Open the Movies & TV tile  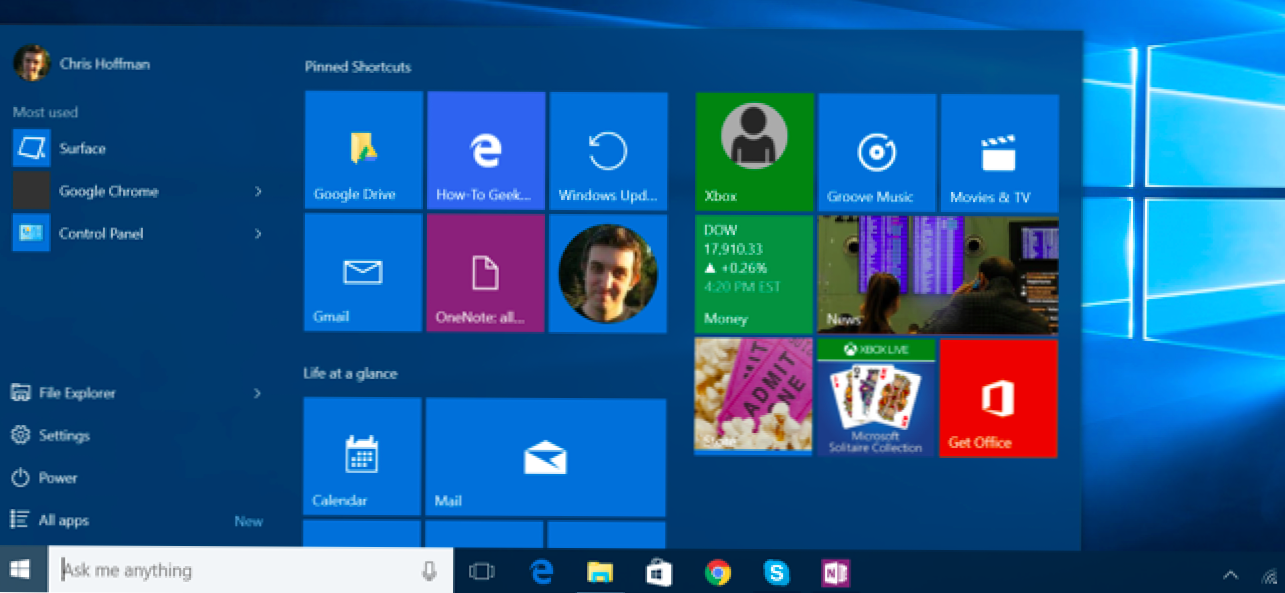(999, 152)
